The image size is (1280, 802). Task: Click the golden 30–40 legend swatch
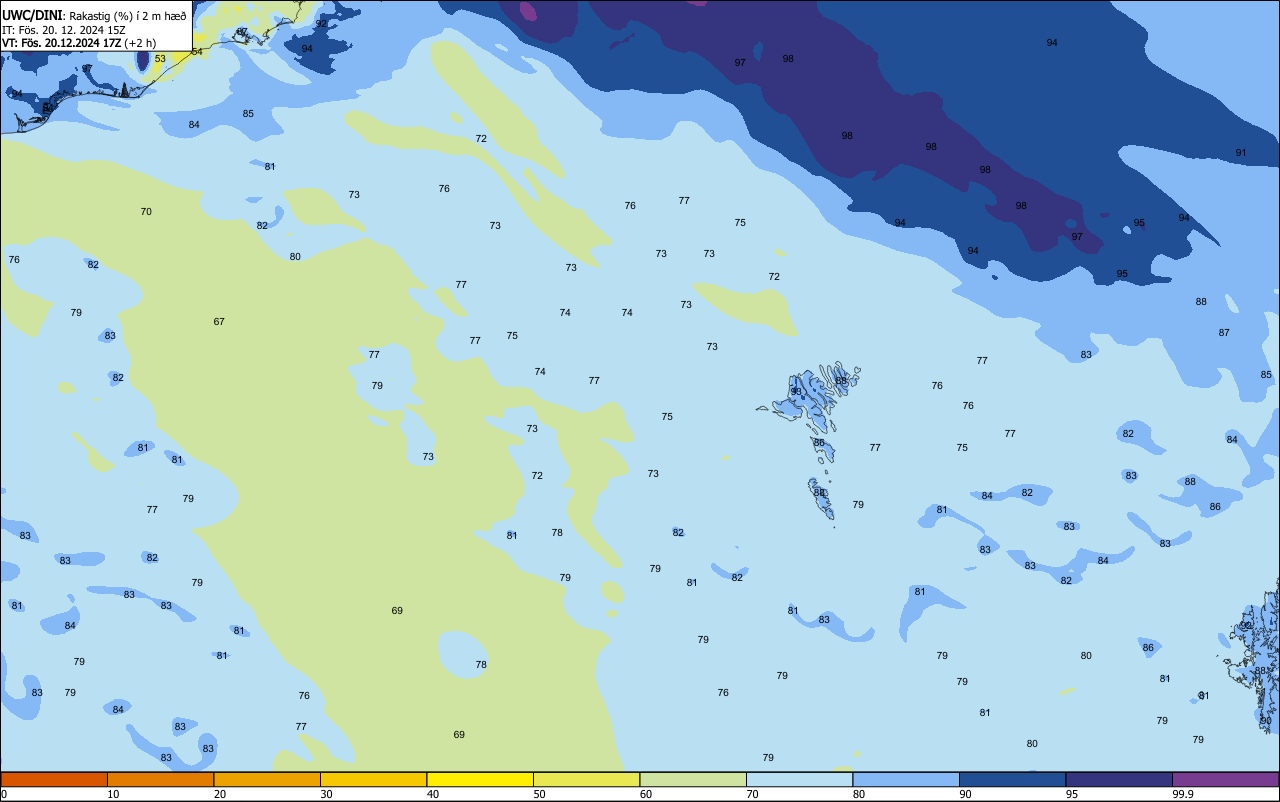(373, 779)
